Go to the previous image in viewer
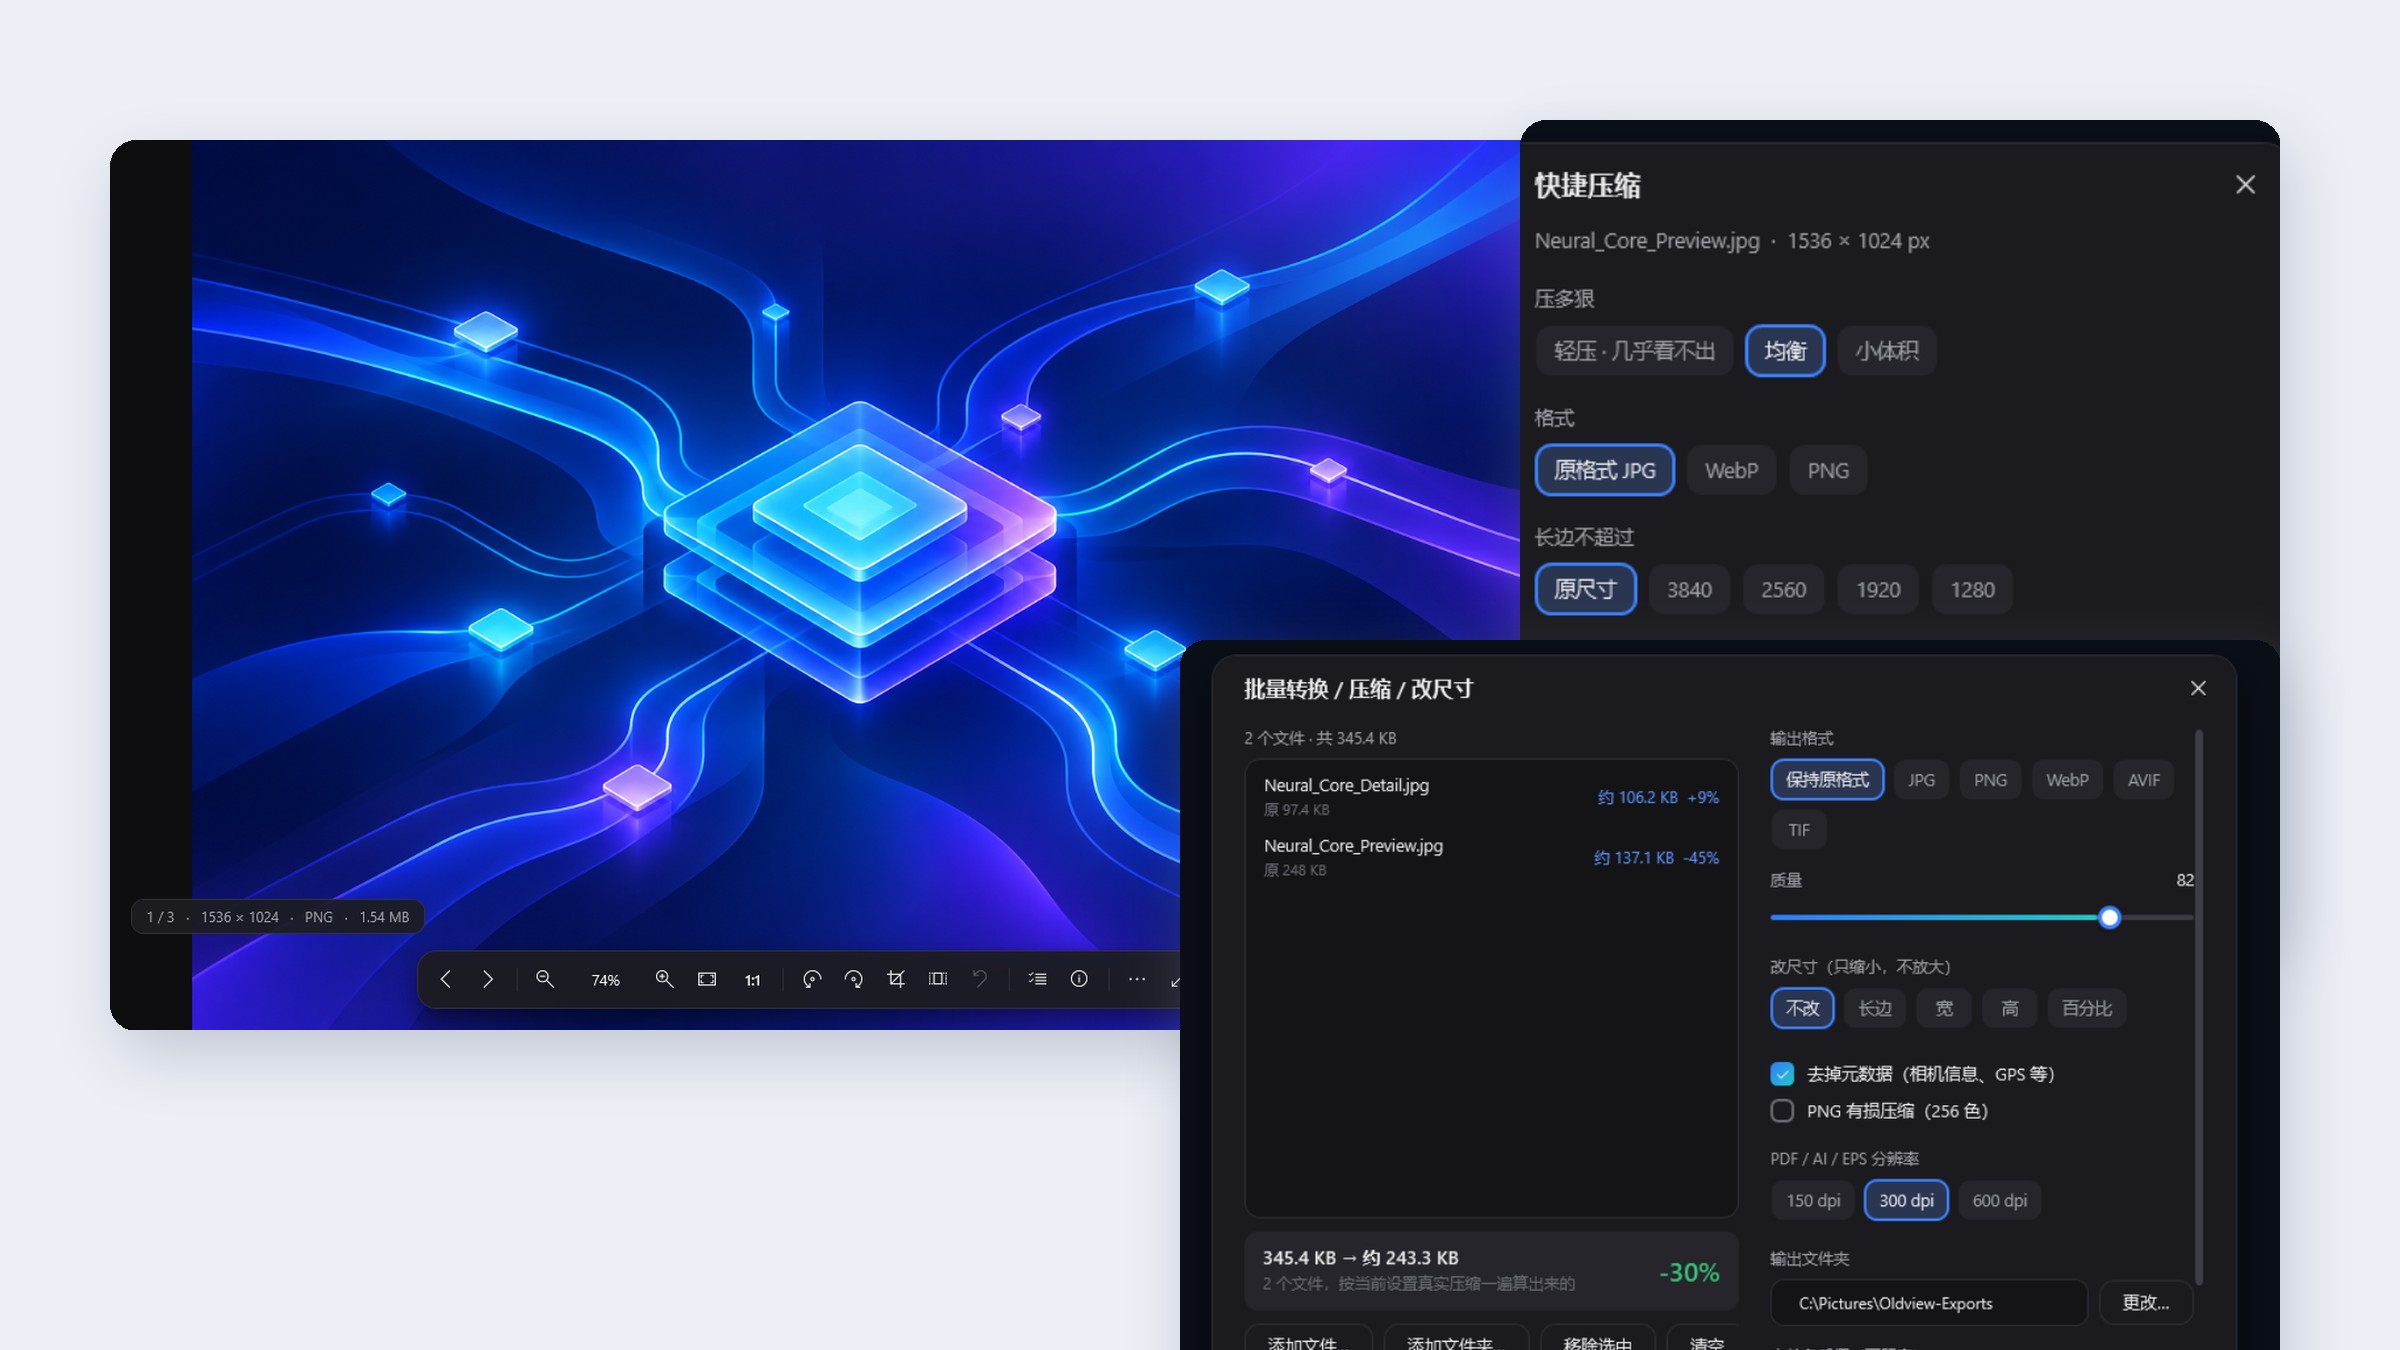The image size is (2400, 1350). [446, 979]
